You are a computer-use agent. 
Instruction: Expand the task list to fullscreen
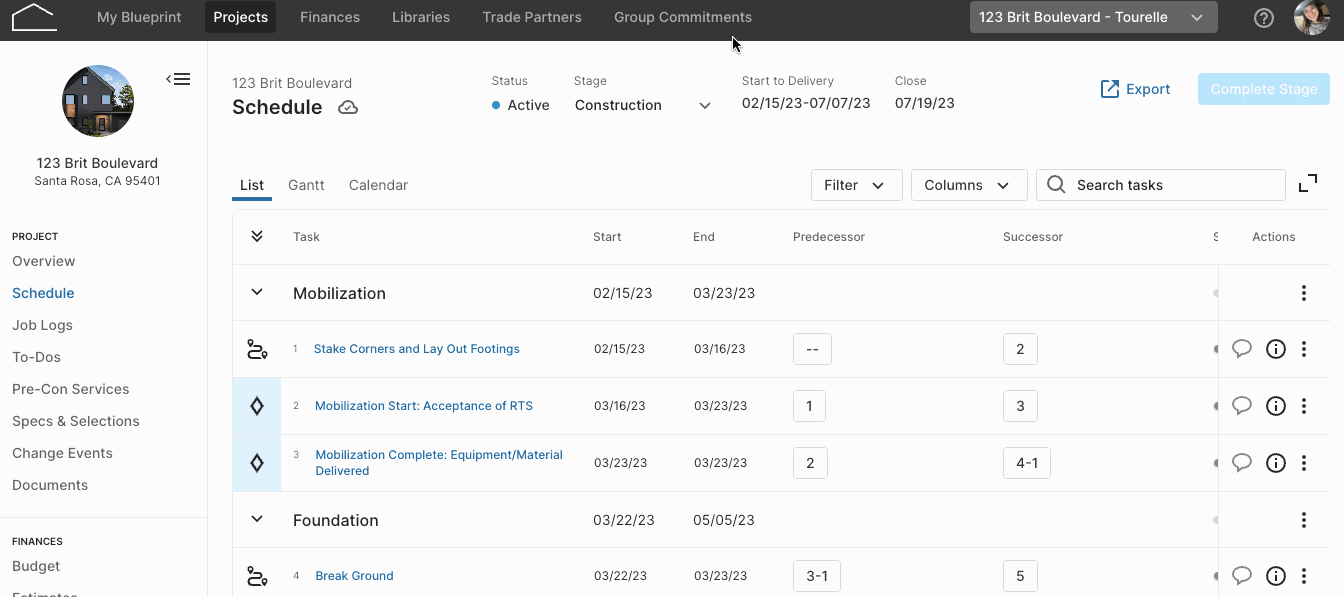(1308, 184)
